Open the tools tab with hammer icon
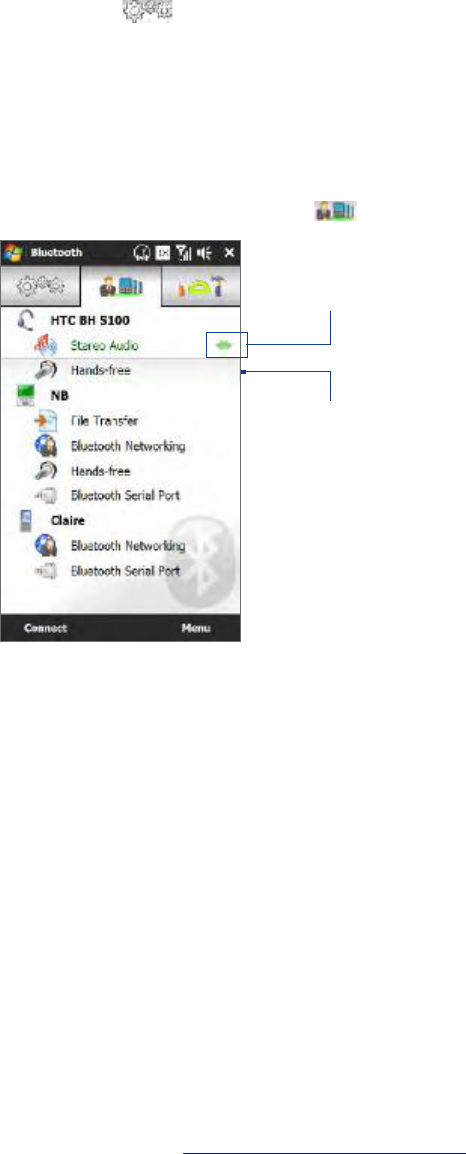The image size is (466, 1154). coord(200,287)
